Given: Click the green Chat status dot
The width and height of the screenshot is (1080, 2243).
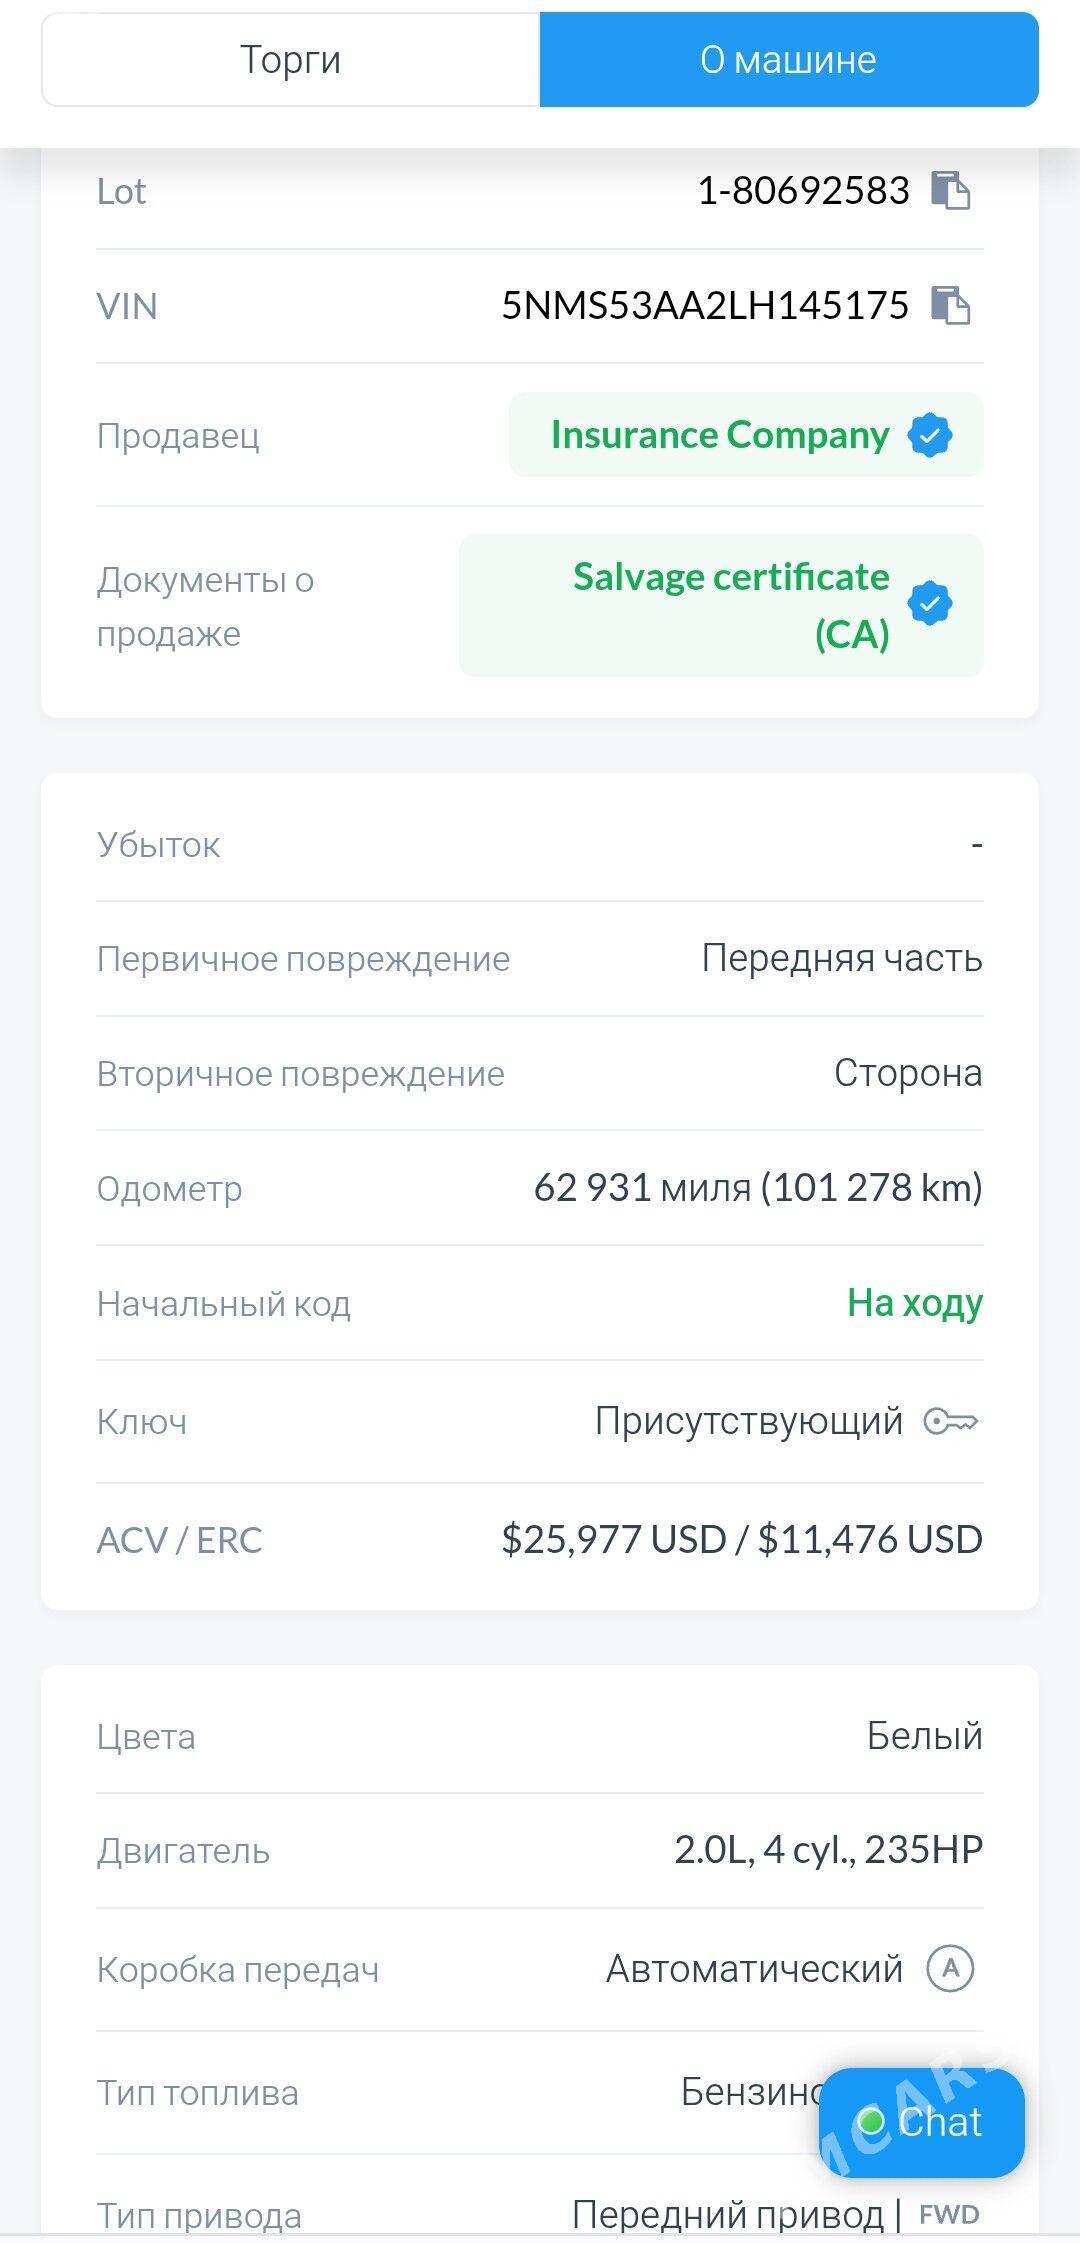Looking at the screenshot, I should pos(872,2121).
